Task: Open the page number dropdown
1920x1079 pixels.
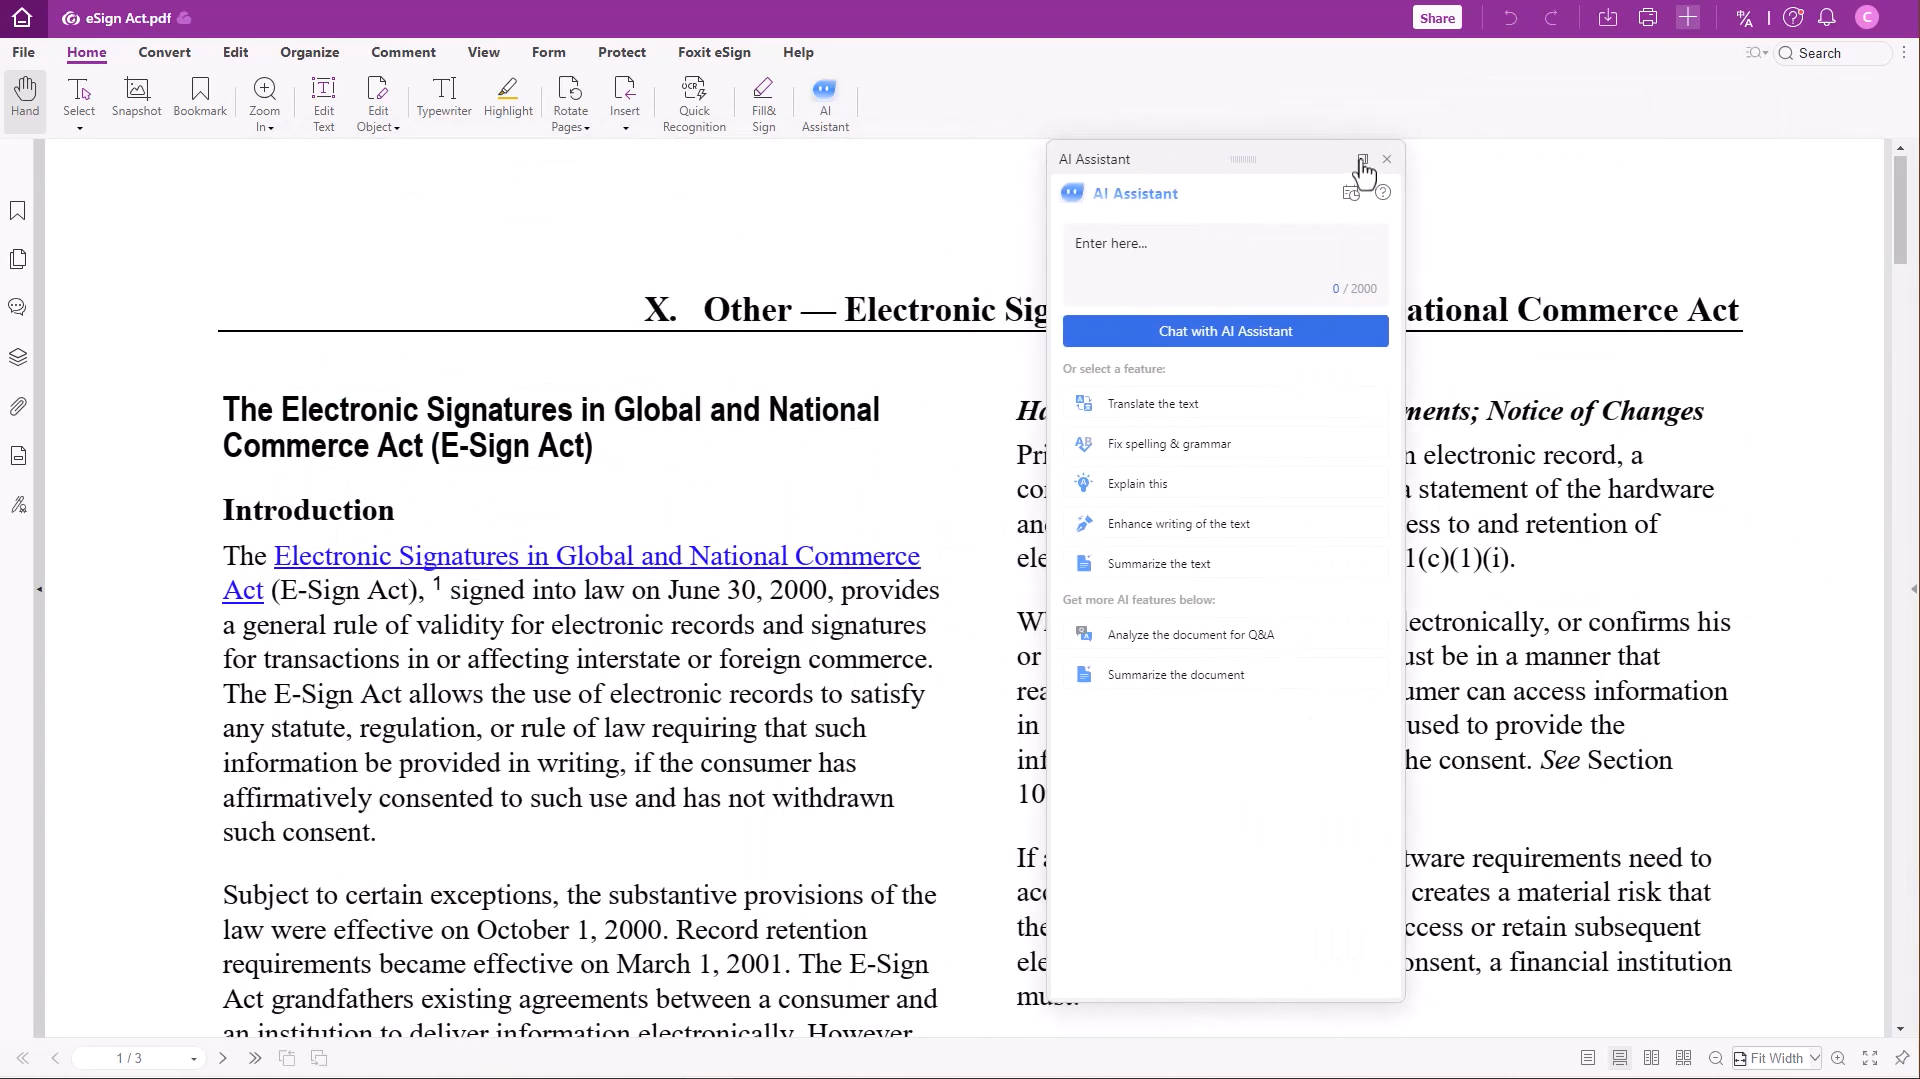Action: [194, 1058]
